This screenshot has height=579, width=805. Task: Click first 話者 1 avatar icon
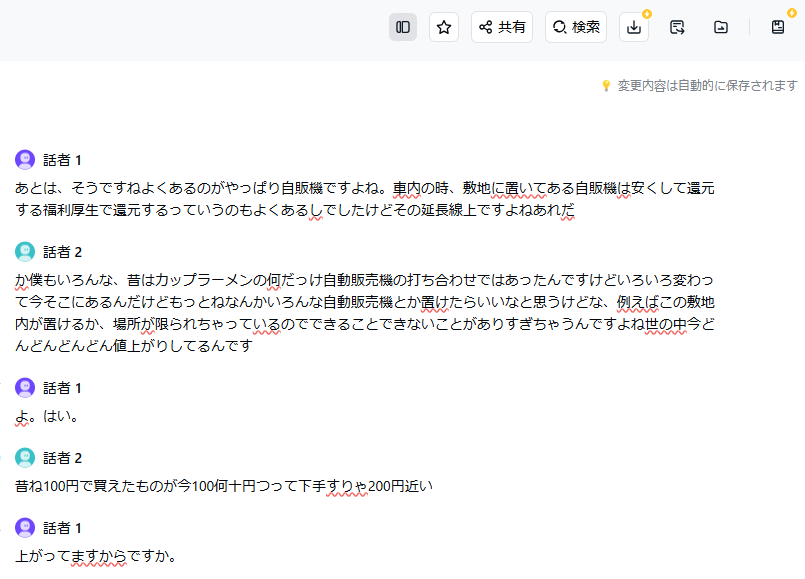tap(25, 160)
